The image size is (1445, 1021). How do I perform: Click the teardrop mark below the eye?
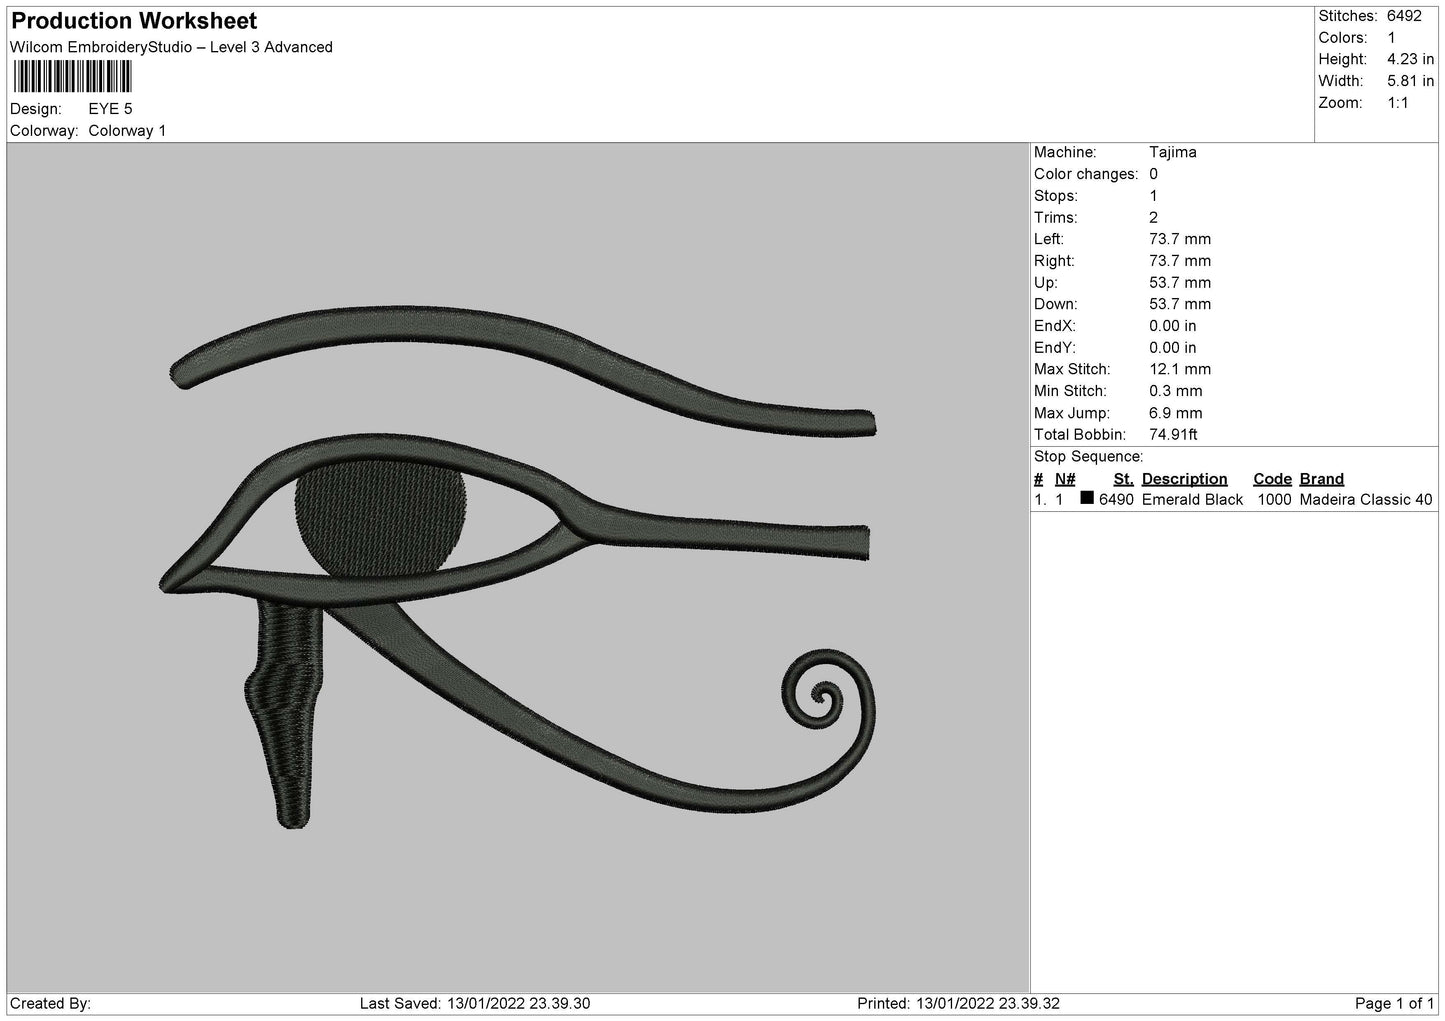(x=286, y=714)
